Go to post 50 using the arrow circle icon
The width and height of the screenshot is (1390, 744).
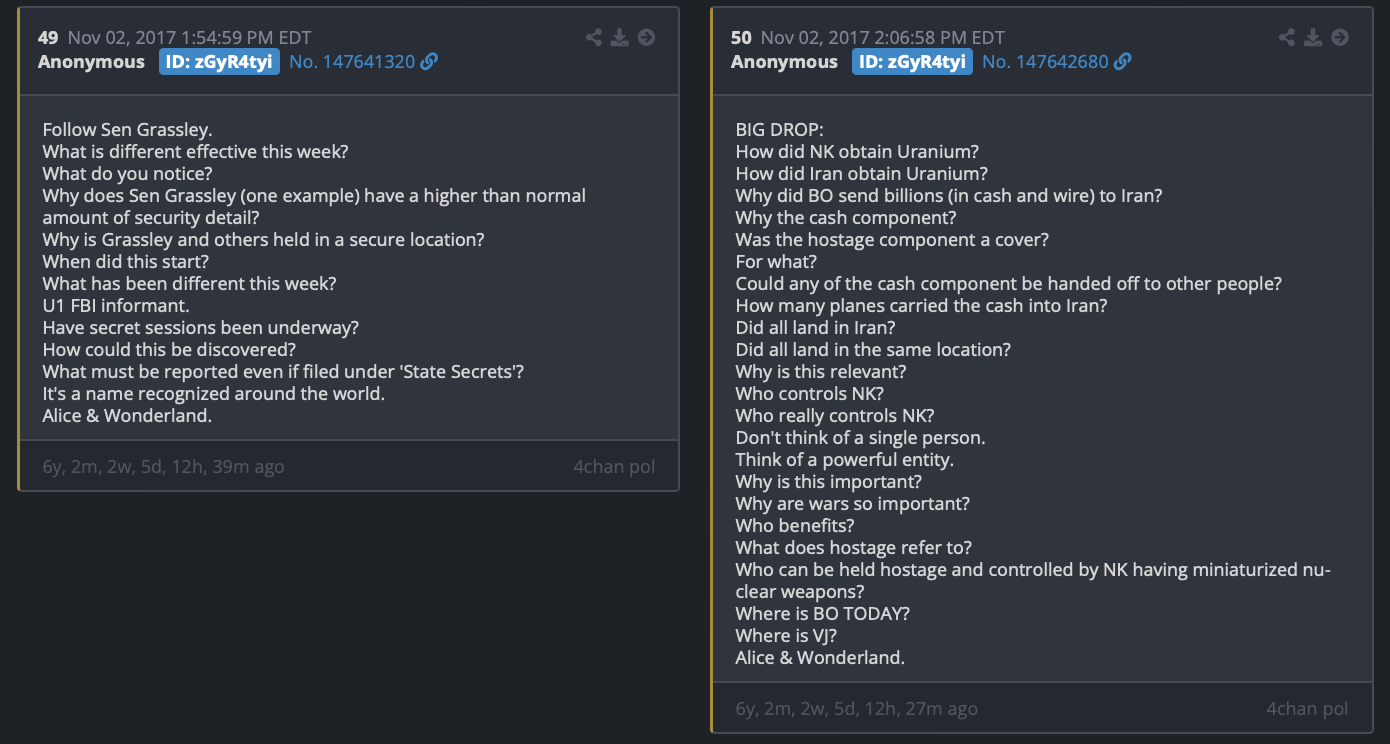pyautogui.click(x=1340, y=38)
